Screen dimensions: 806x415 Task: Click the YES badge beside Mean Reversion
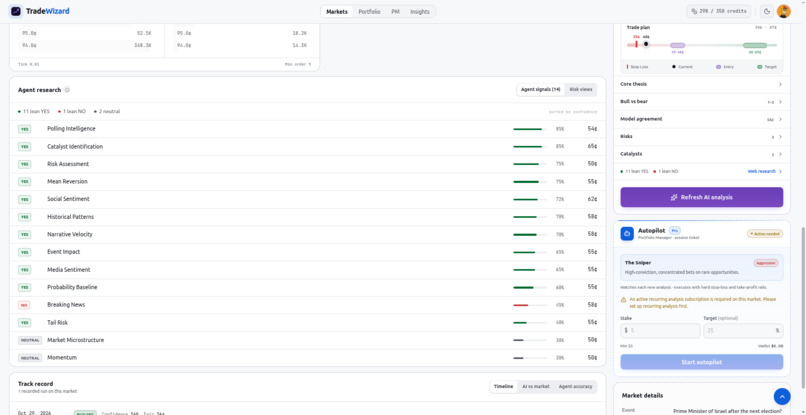[x=24, y=182]
